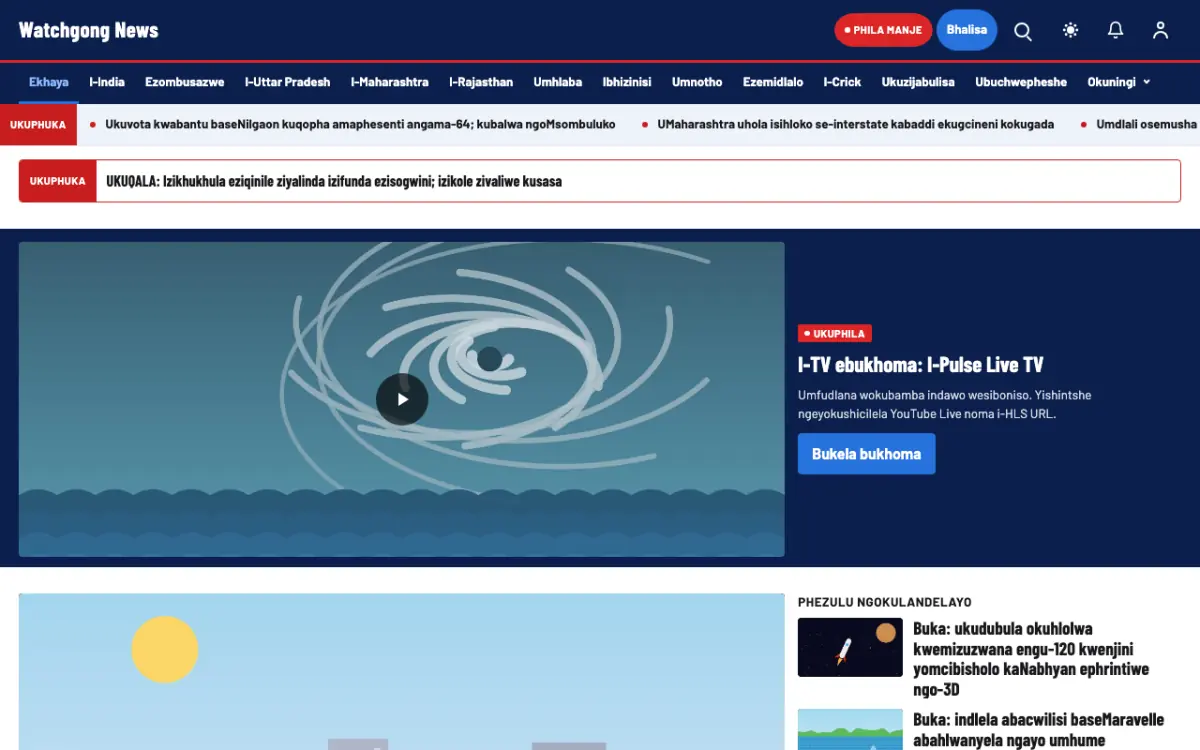Open the Ukuzijabulisa section
This screenshot has width=1200, height=750.
pos(918,82)
